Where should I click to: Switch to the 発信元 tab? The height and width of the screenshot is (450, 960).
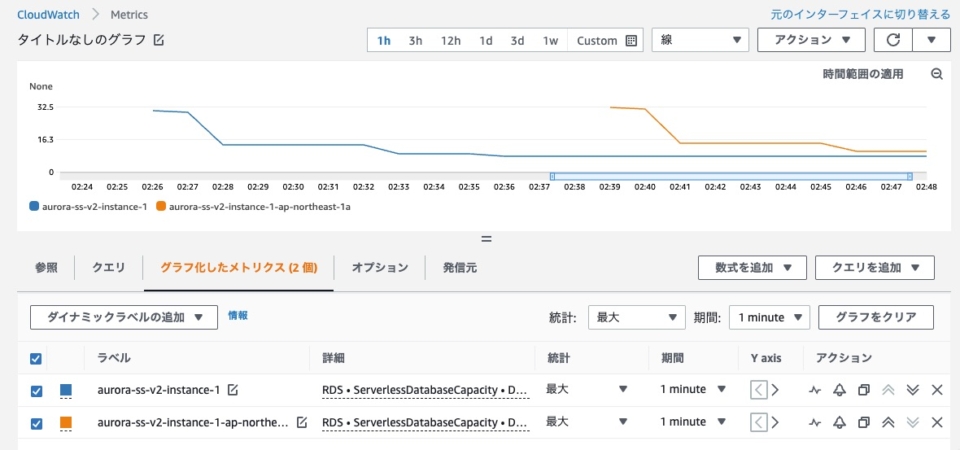click(x=460, y=268)
